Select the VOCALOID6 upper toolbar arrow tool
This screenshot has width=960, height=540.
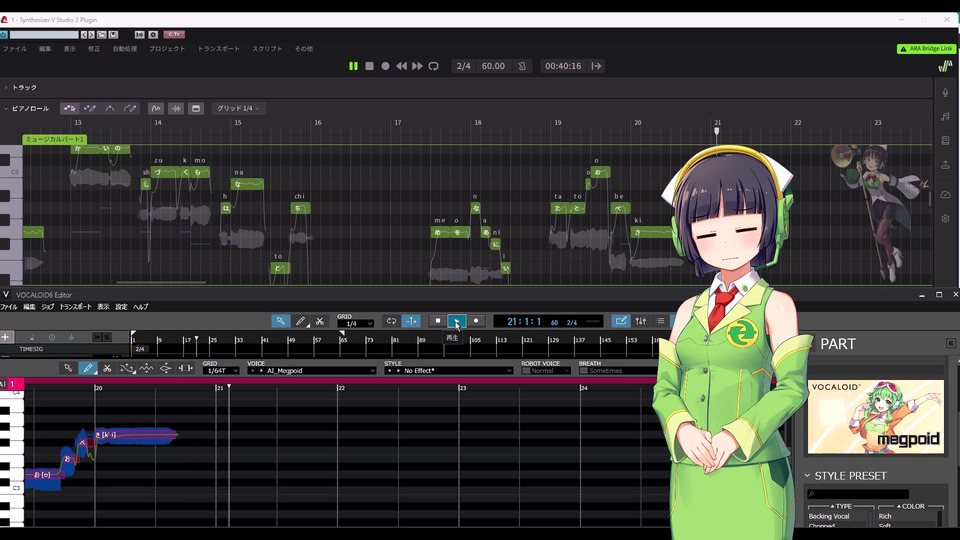click(280, 321)
